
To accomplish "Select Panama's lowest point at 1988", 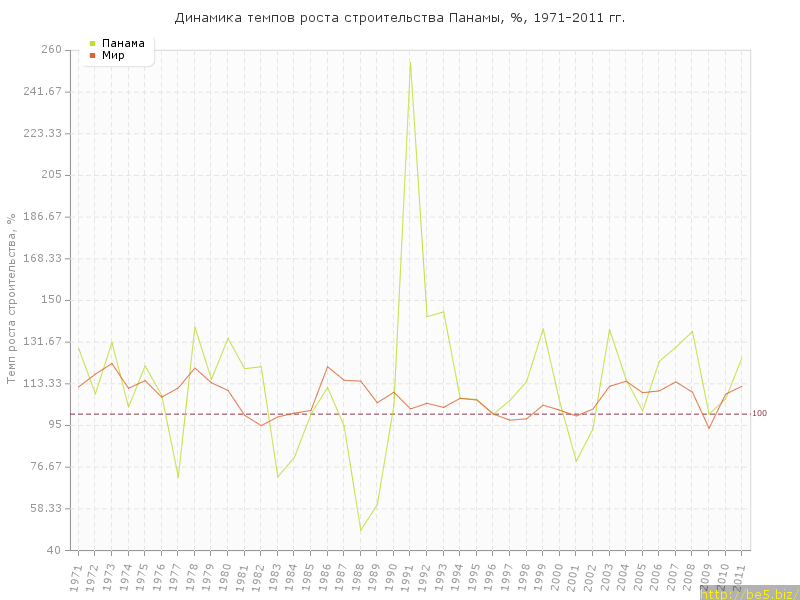I will [x=360, y=530].
